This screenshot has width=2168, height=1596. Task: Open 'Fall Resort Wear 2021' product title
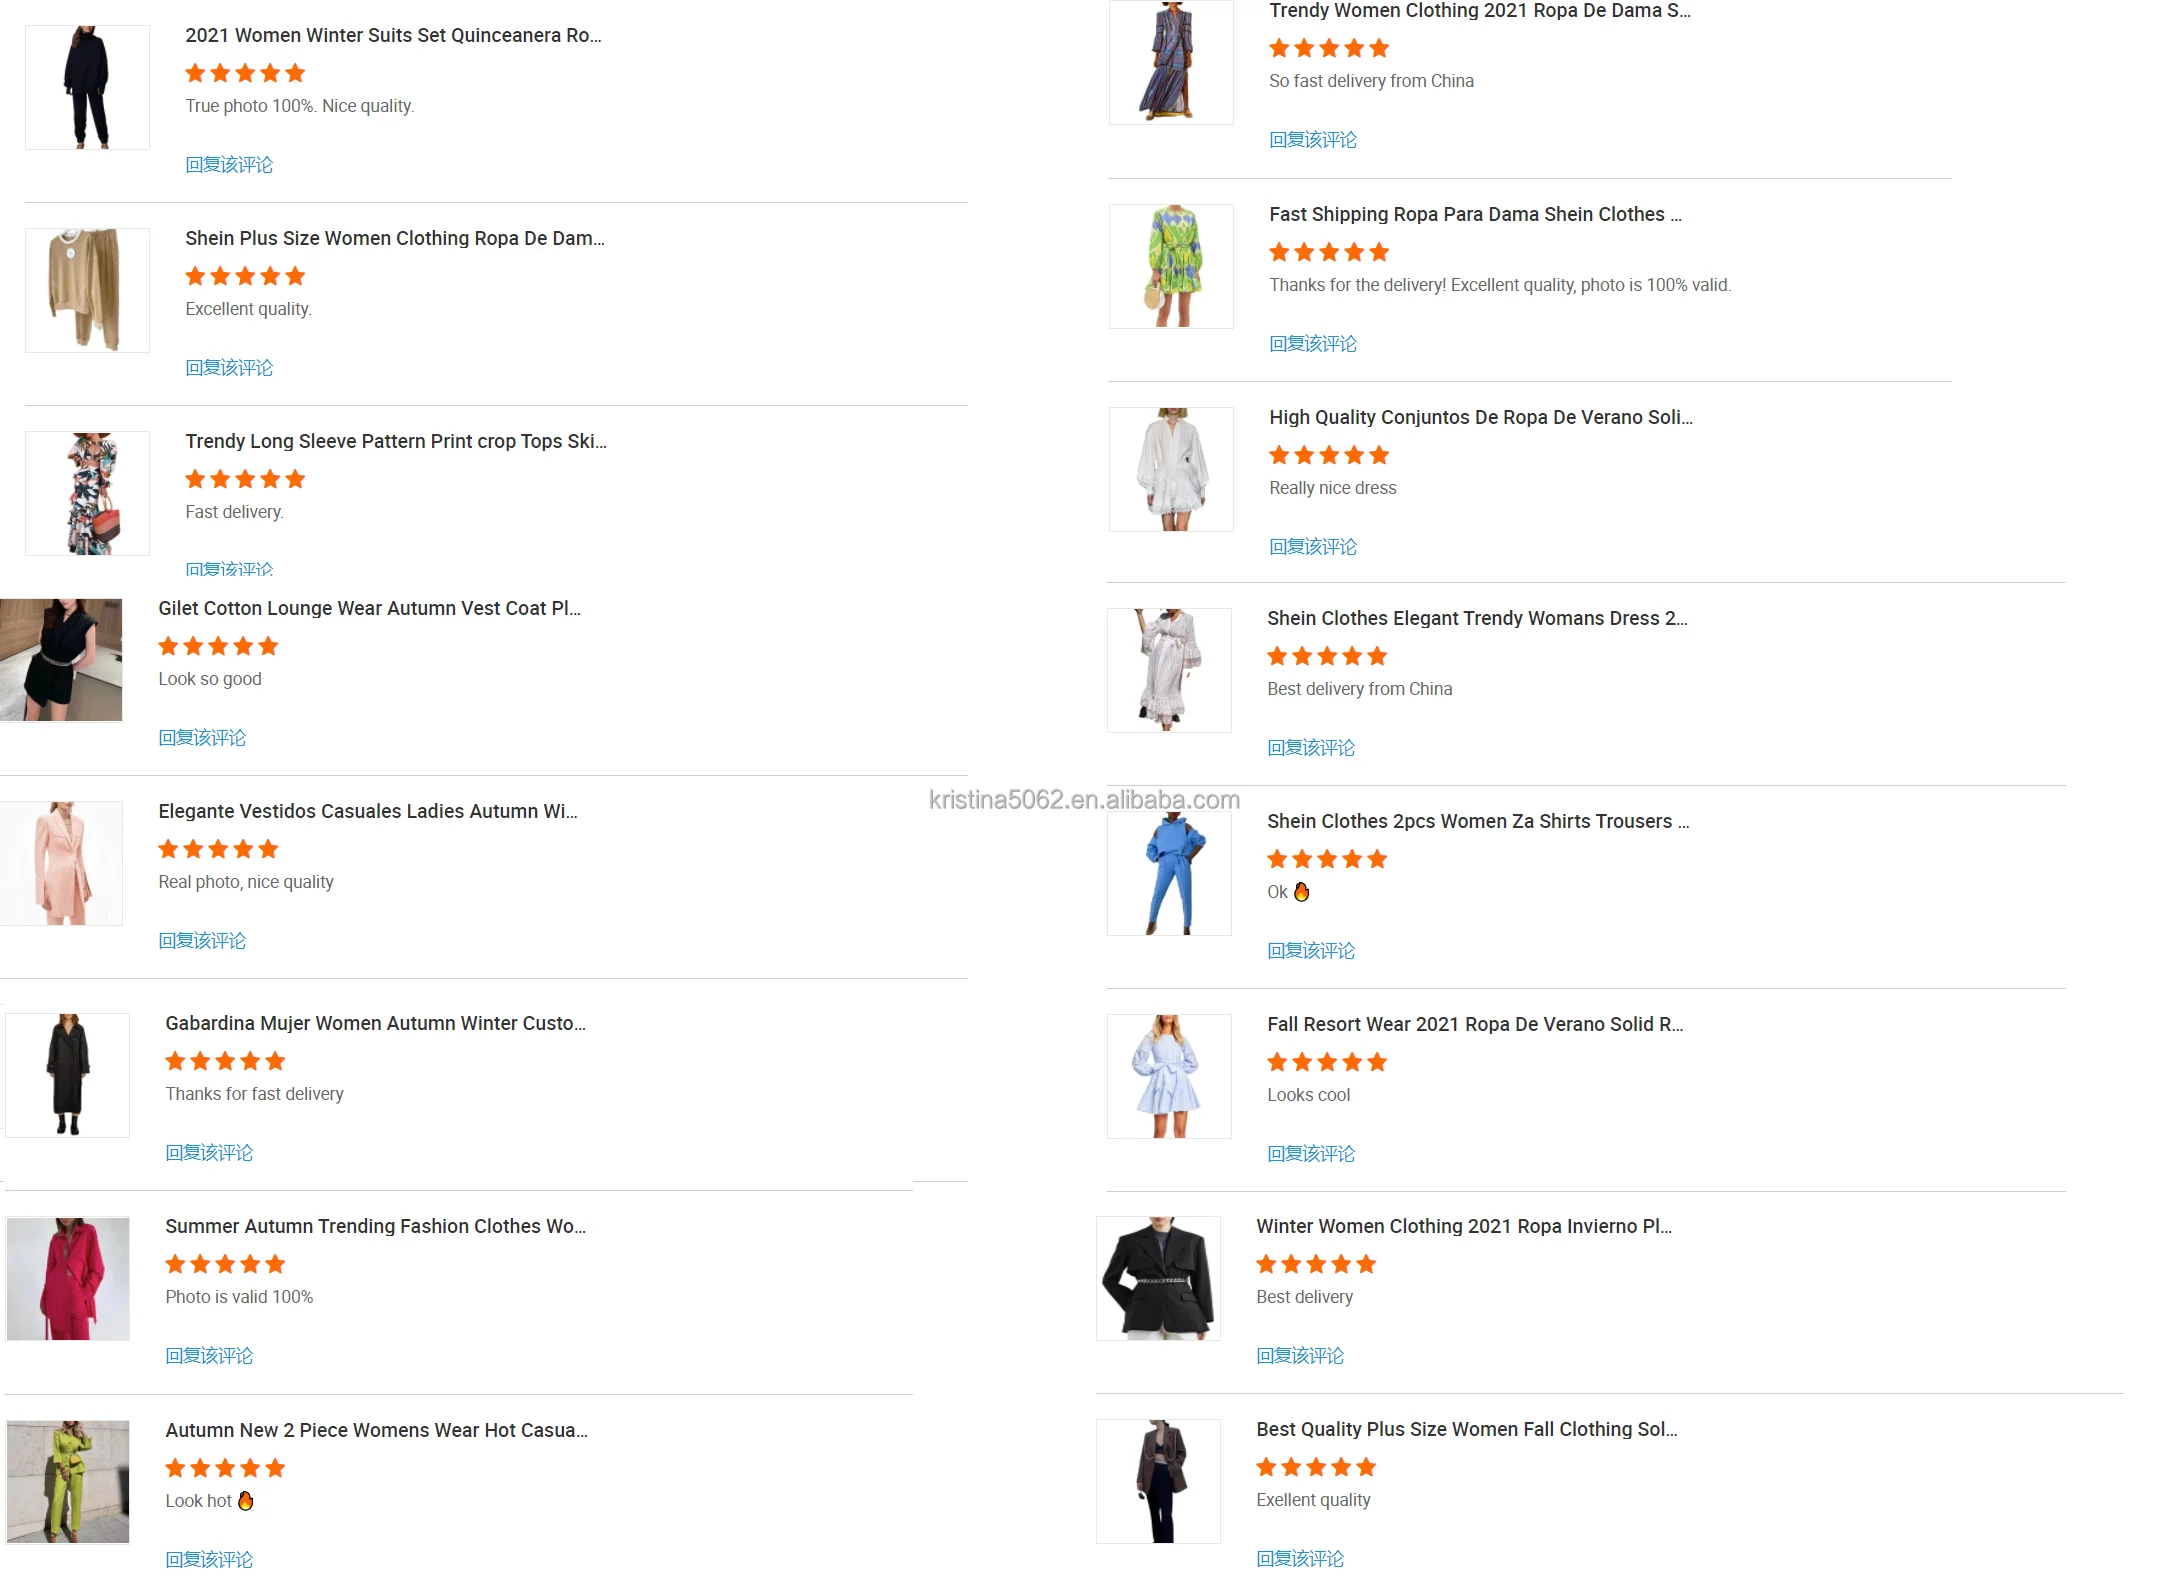1474,1024
